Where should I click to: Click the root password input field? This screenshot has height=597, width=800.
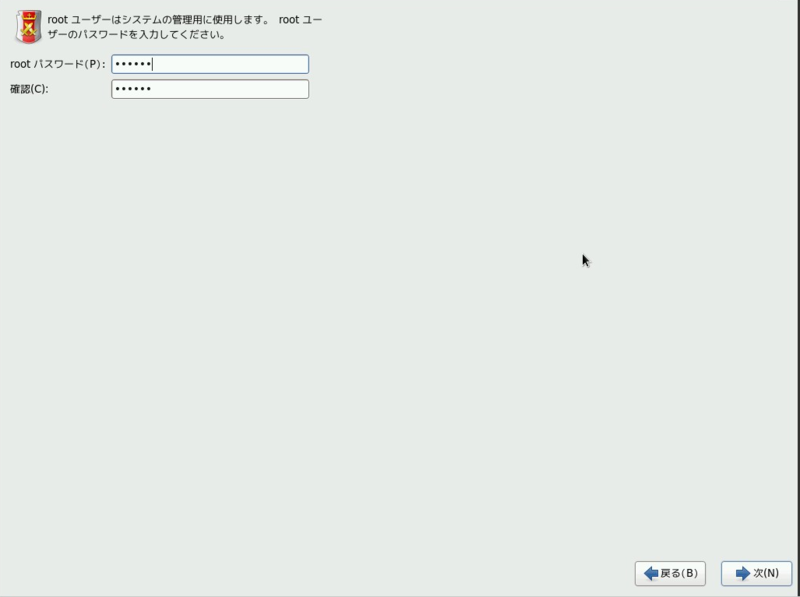pos(210,64)
